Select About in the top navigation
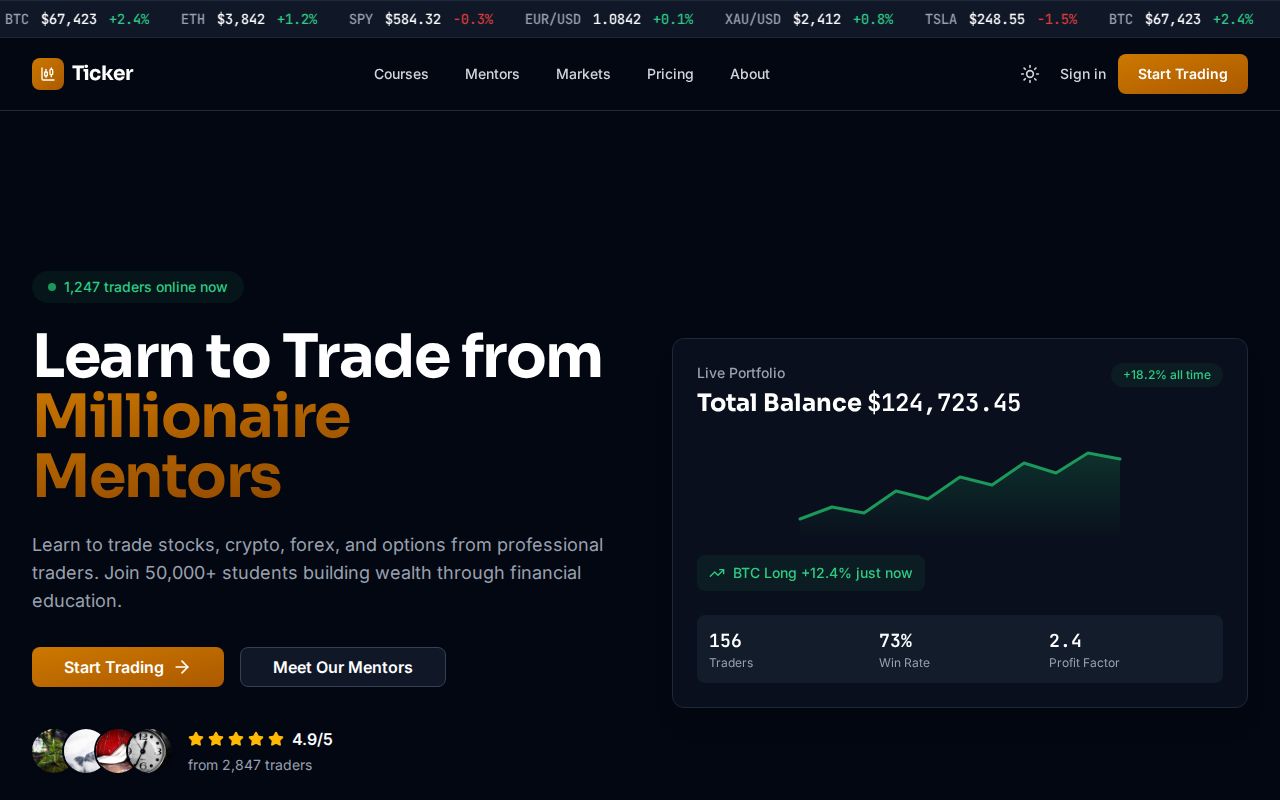 pyautogui.click(x=750, y=74)
